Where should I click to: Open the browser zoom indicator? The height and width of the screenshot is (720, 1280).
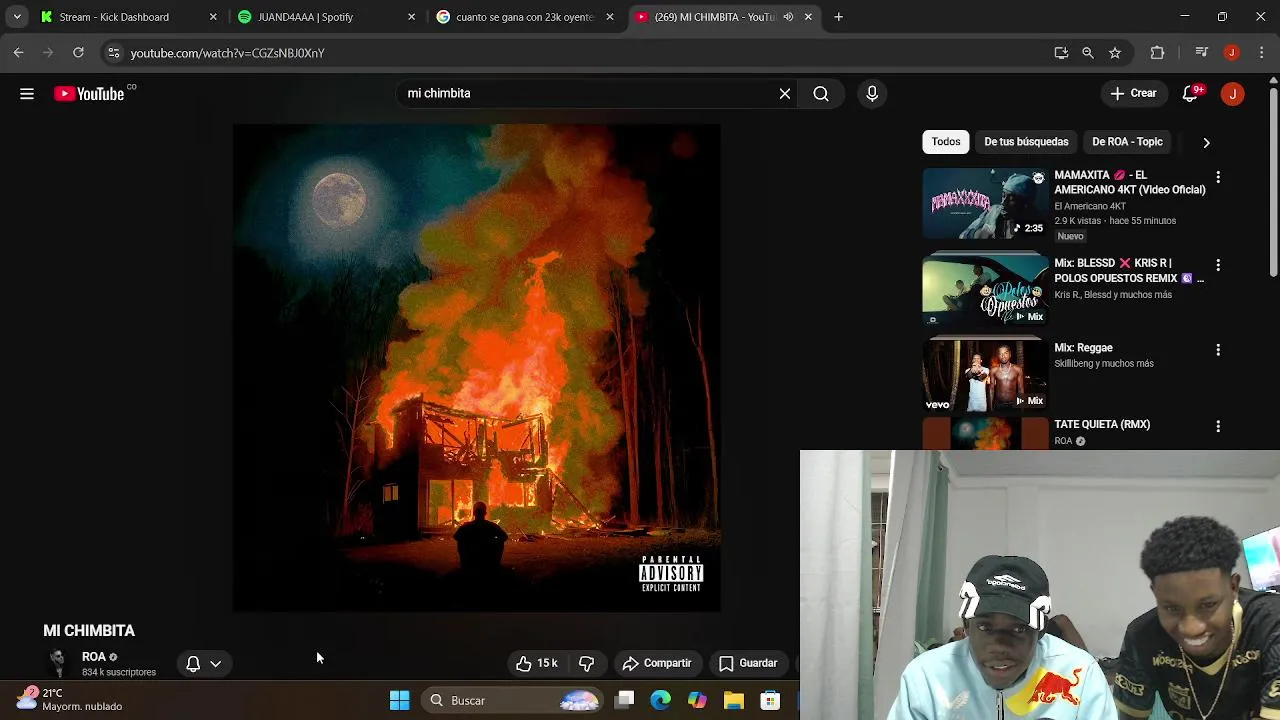click(1088, 53)
